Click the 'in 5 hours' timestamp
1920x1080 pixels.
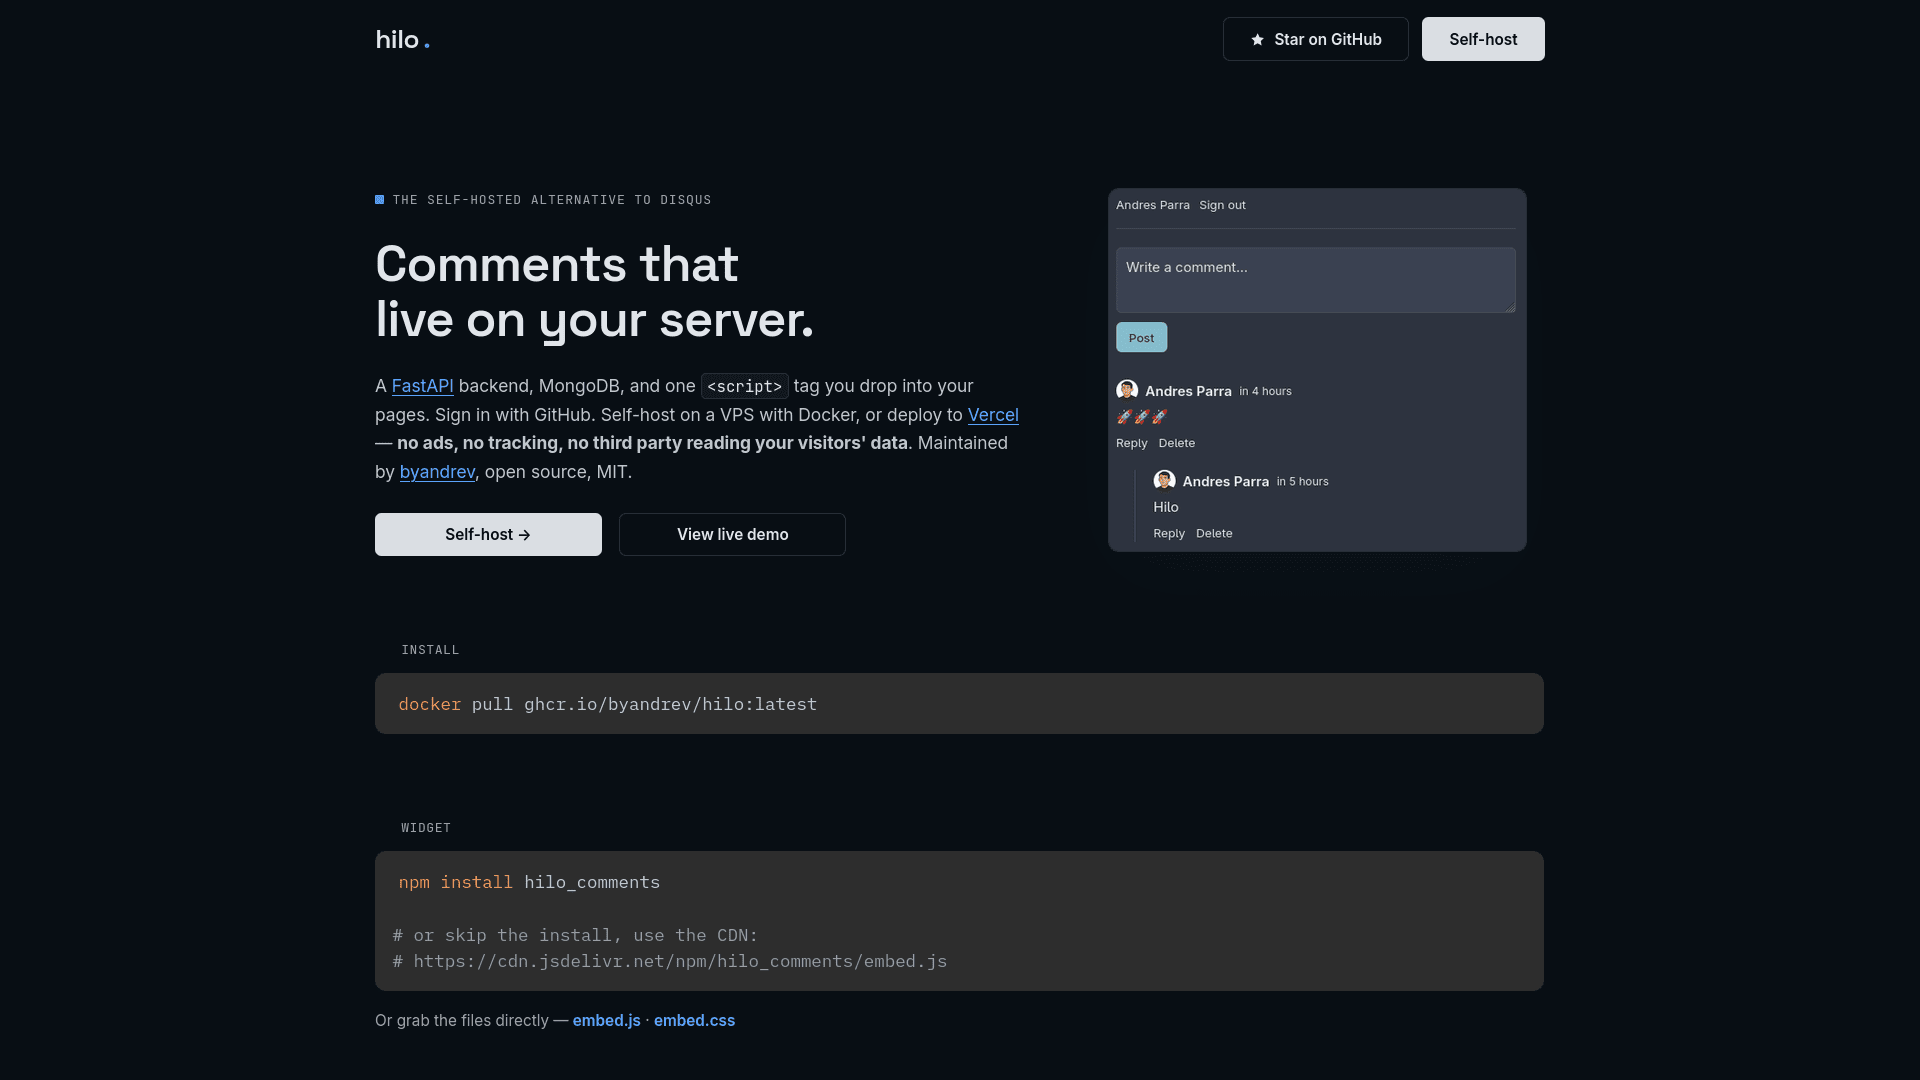[x=1302, y=482]
